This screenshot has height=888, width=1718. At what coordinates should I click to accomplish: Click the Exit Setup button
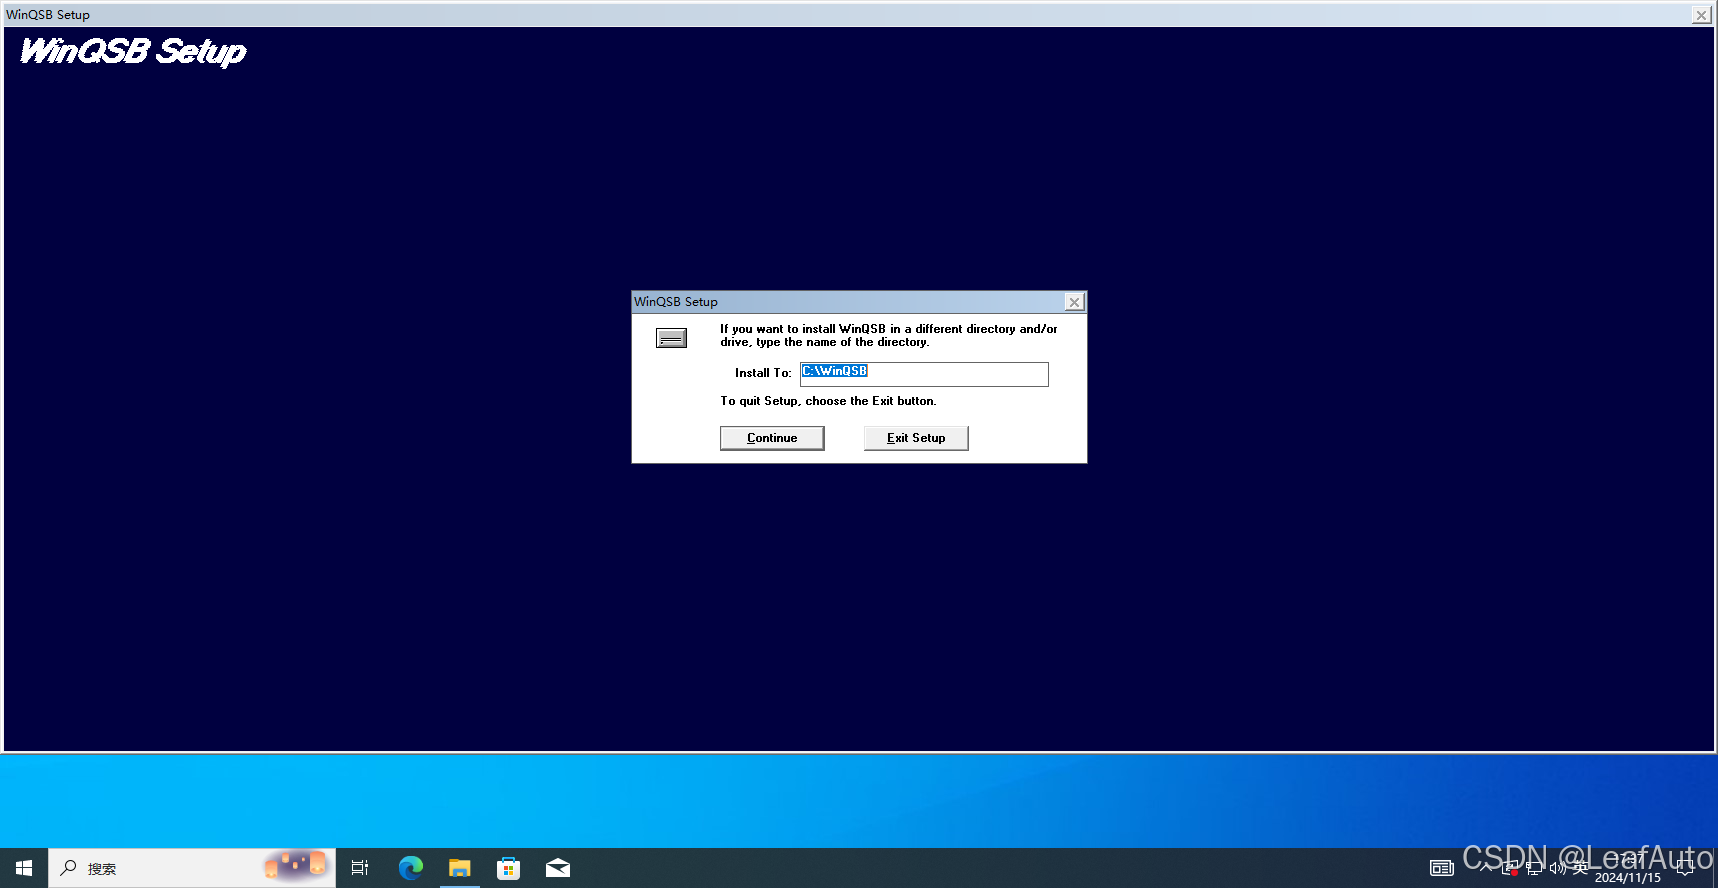916,438
